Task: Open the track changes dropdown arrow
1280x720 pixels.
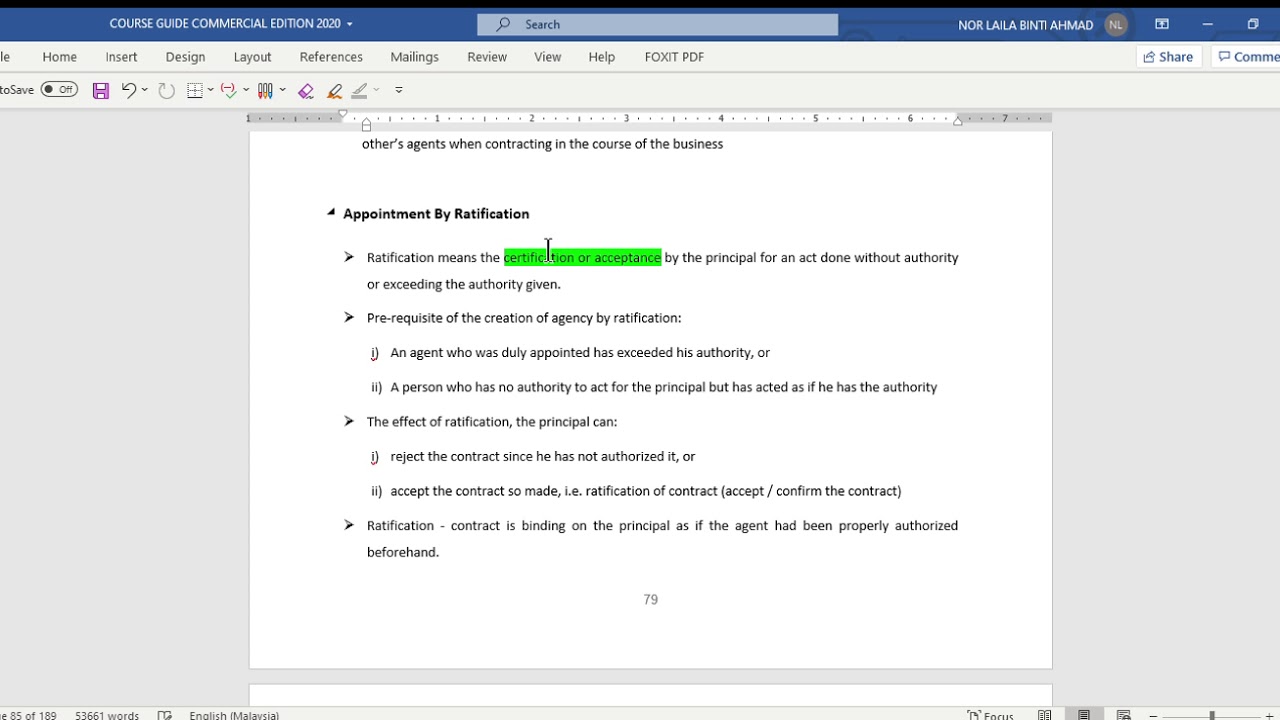Action: pos(246,90)
